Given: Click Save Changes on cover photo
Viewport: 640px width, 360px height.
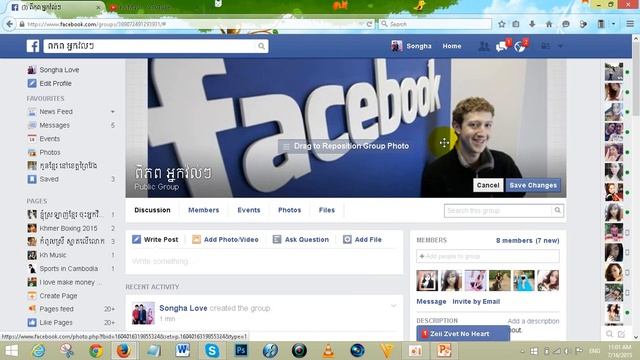Looking at the screenshot, I should point(533,185).
